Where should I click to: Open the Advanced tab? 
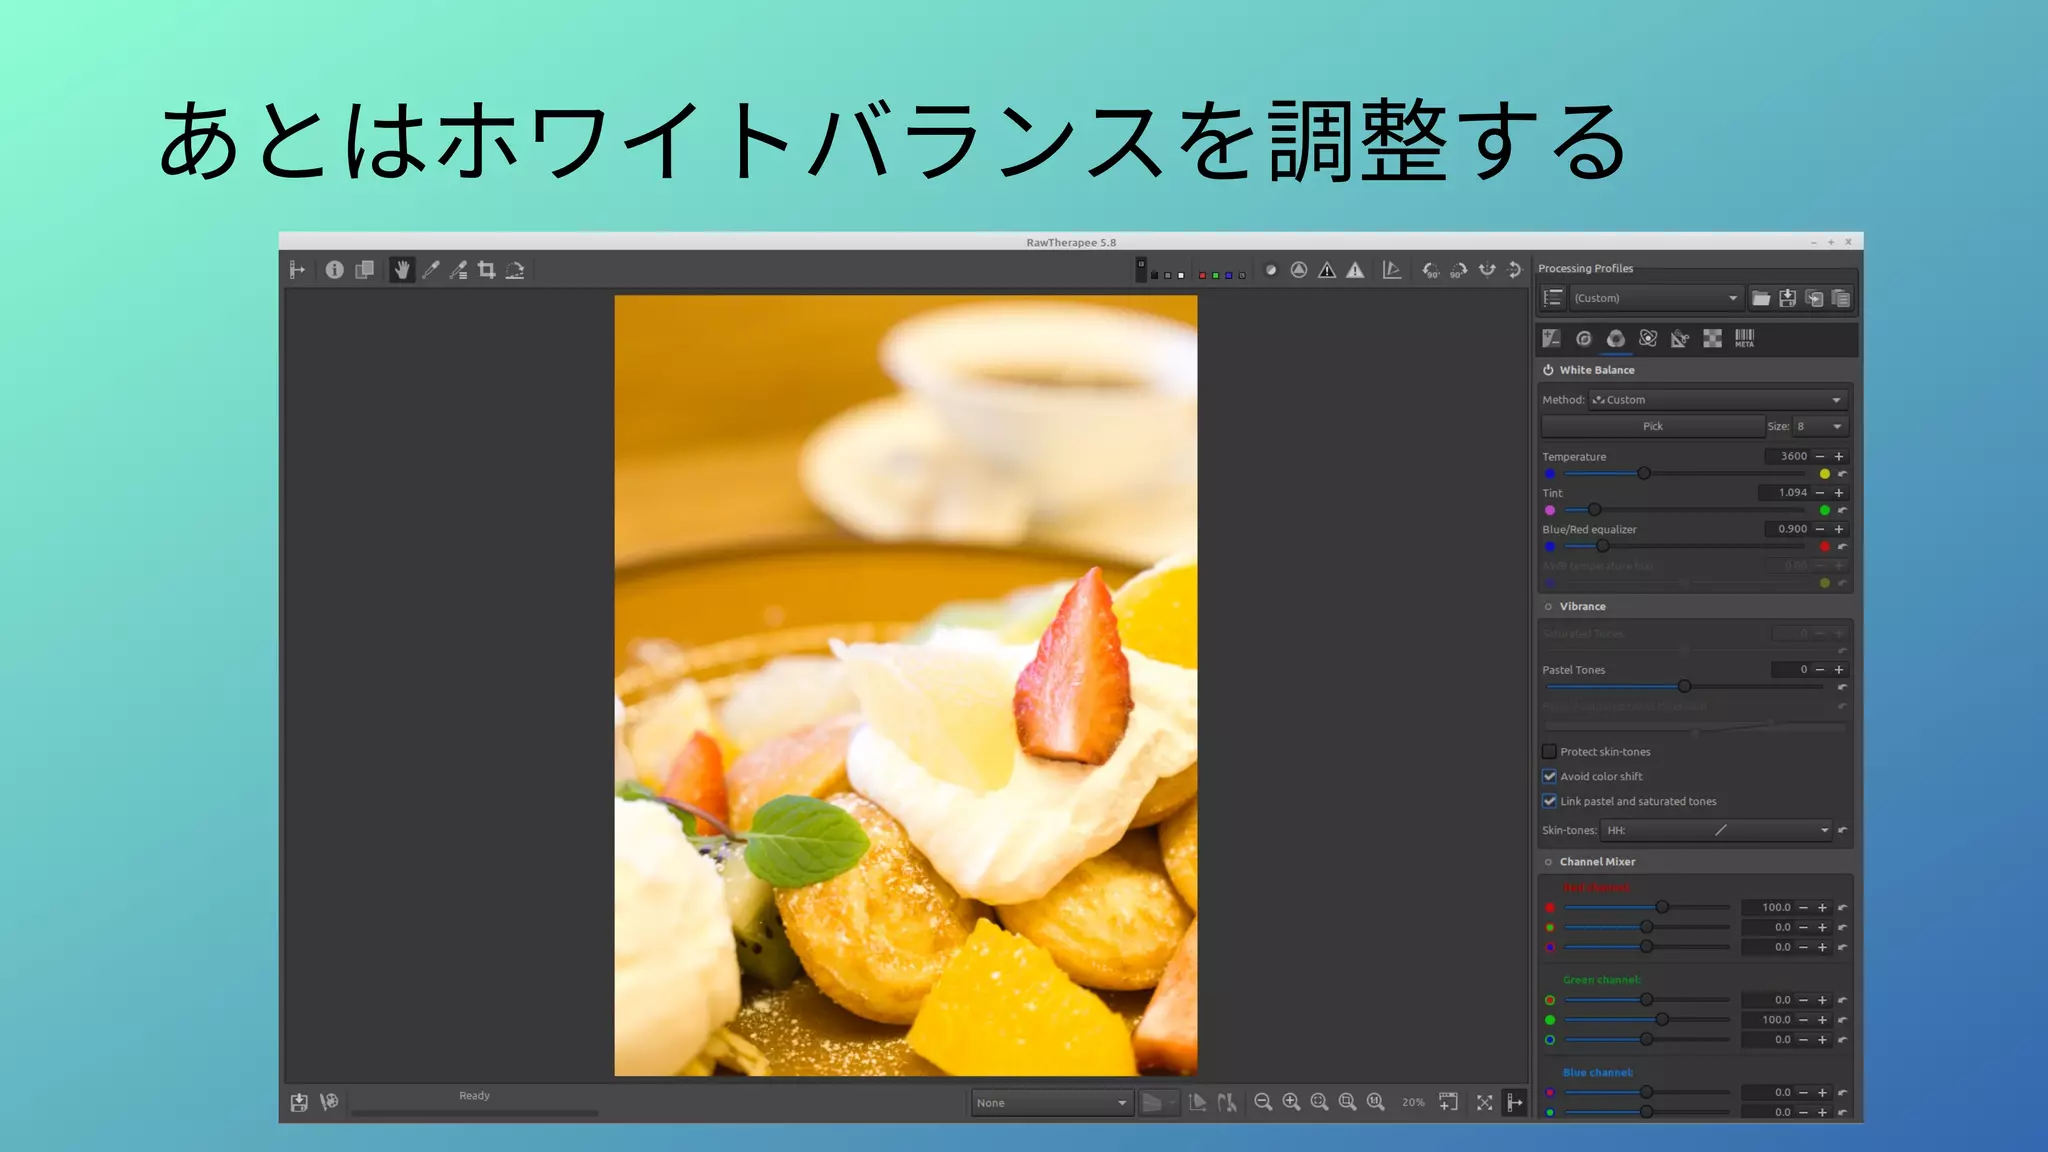[1648, 339]
